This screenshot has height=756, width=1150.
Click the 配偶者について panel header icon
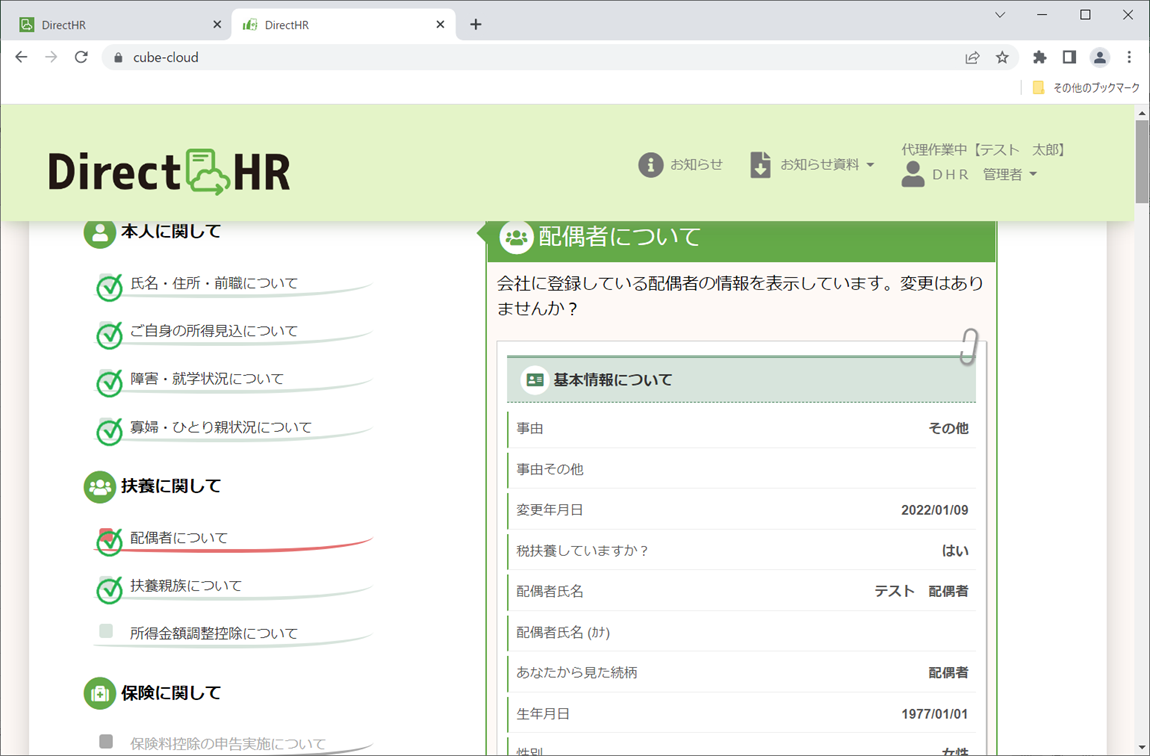pyautogui.click(x=516, y=237)
